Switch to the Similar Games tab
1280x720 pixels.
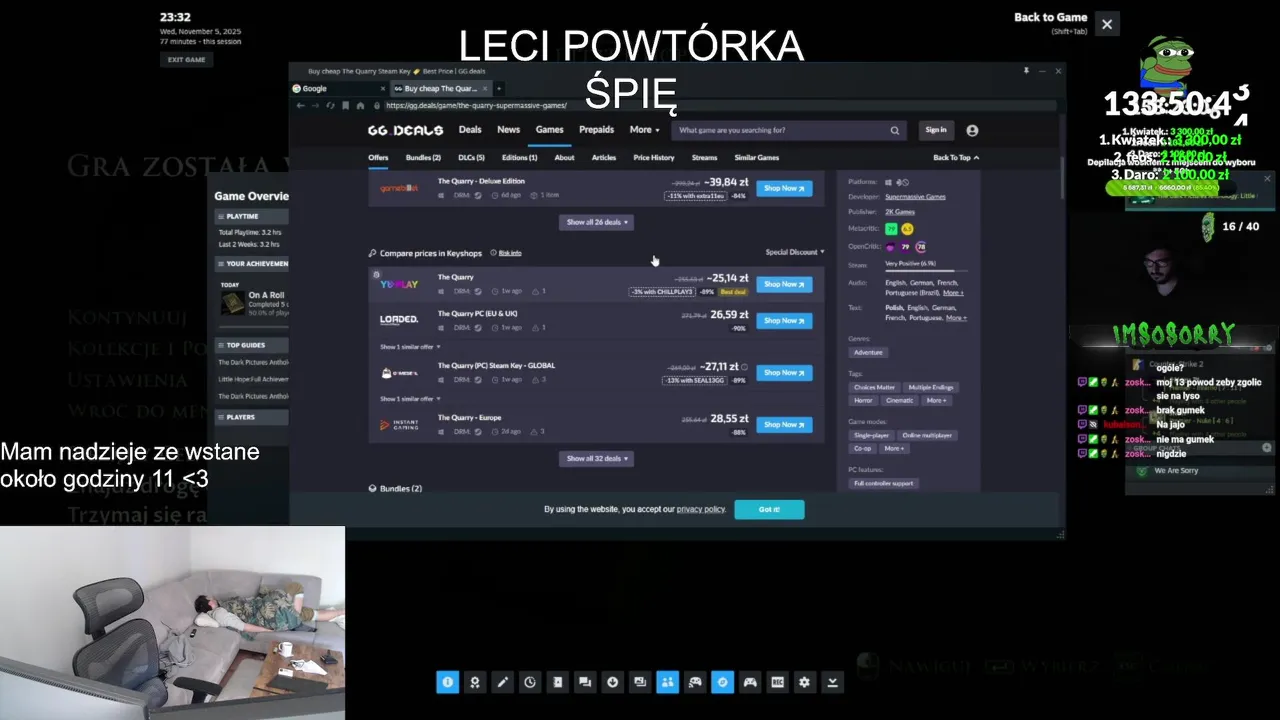point(757,157)
